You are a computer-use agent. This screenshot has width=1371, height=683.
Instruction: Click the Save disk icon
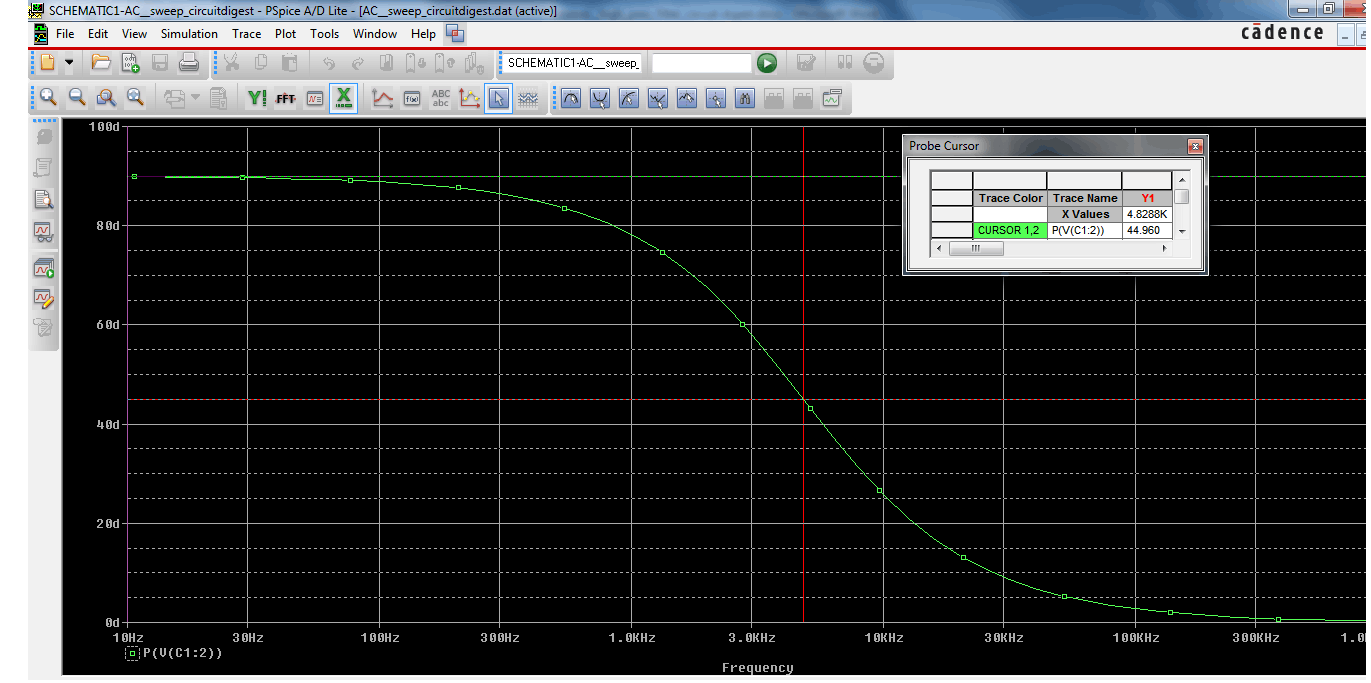[159, 63]
